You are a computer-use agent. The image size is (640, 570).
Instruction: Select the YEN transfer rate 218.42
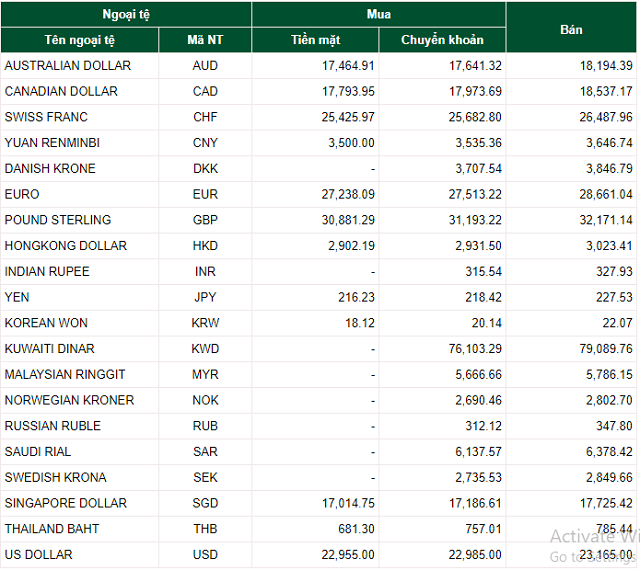483,297
